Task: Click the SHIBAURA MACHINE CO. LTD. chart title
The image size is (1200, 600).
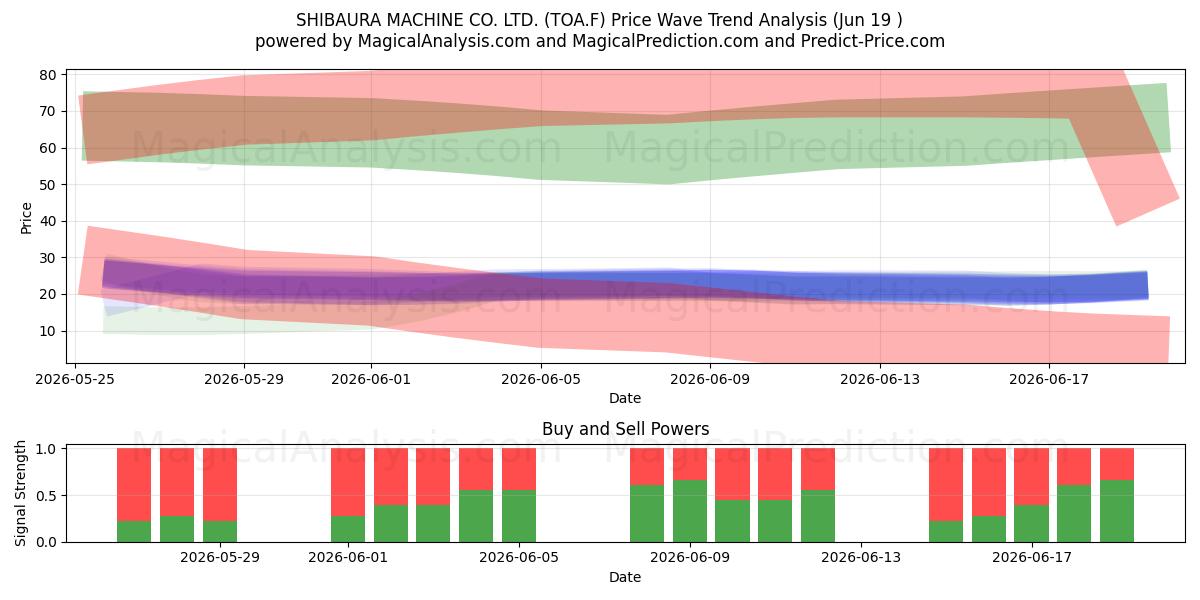Action: [600, 20]
